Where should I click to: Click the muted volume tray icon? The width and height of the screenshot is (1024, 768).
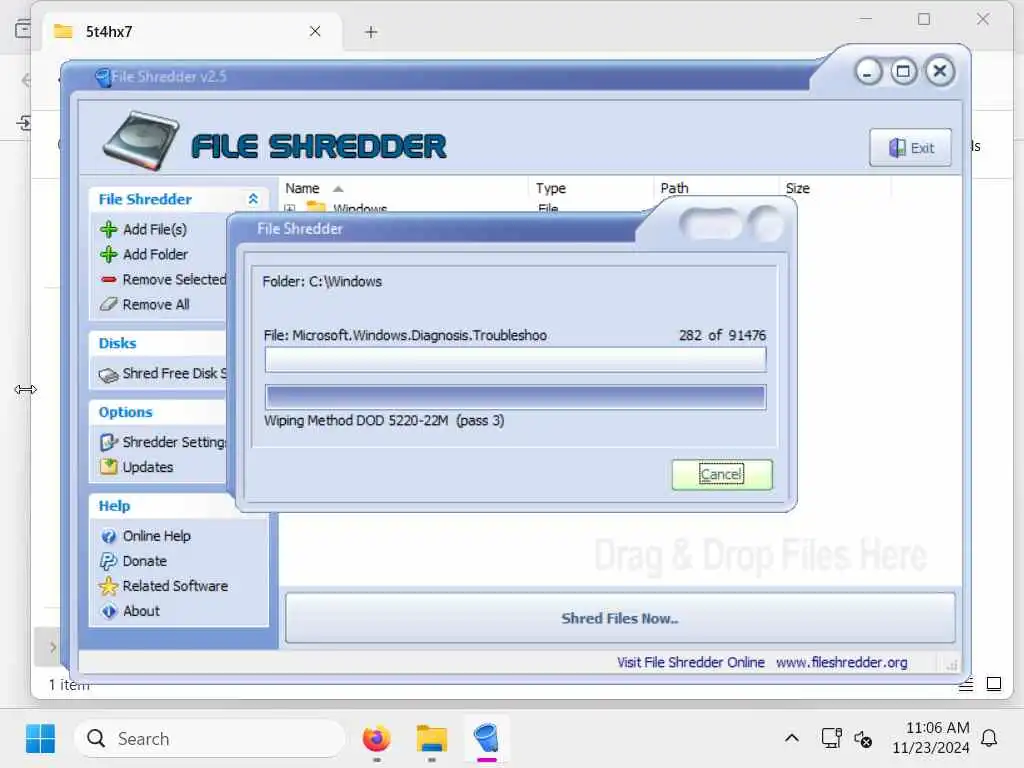pyautogui.click(x=863, y=739)
